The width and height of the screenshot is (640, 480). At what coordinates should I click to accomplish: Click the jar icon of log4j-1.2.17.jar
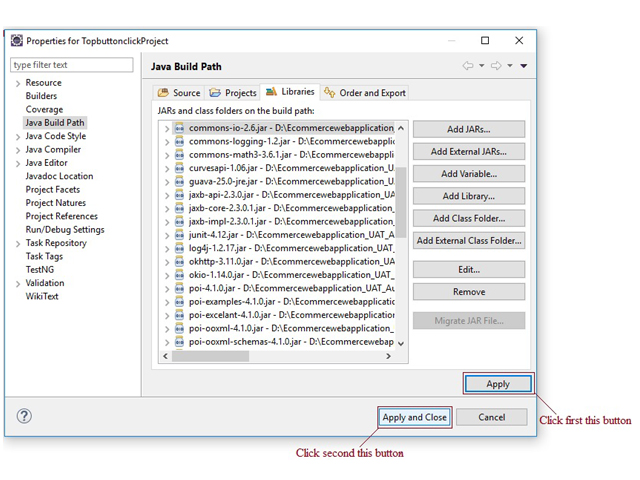180,248
